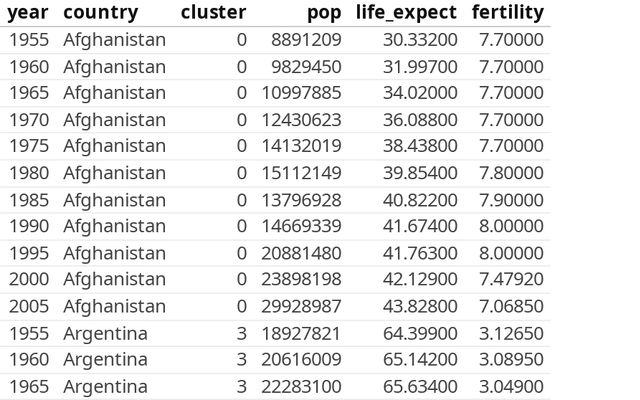The image size is (640, 400).
Task: Click the fertility column header
Action: (510, 13)
